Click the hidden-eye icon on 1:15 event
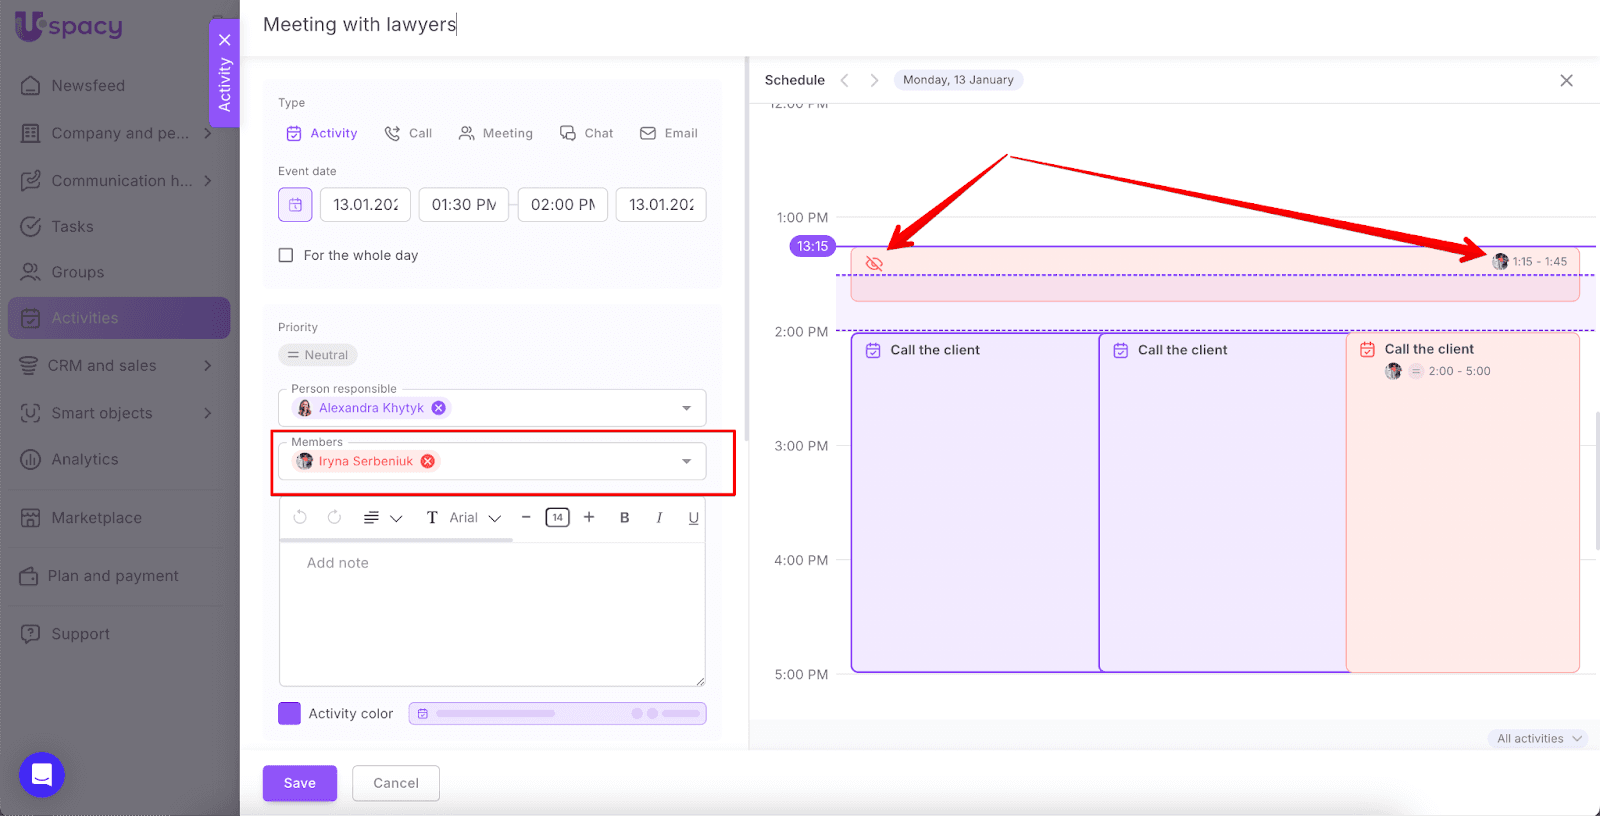The height and width of the screenshot is (816, 1600). 874,264
